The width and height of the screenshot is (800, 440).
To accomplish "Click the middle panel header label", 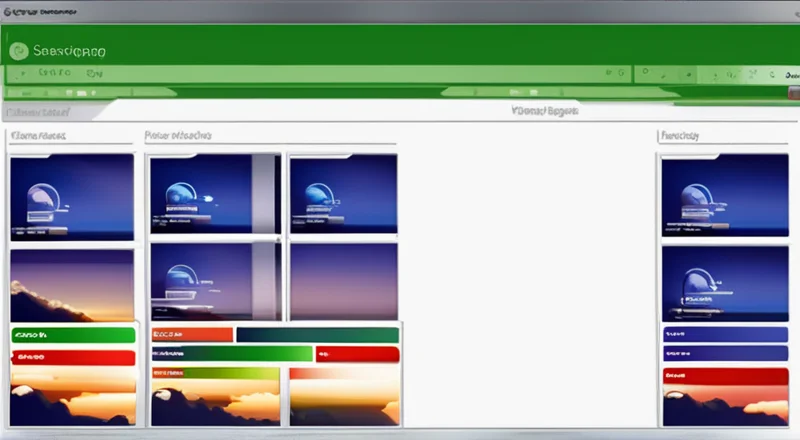I will click(178, 135).
